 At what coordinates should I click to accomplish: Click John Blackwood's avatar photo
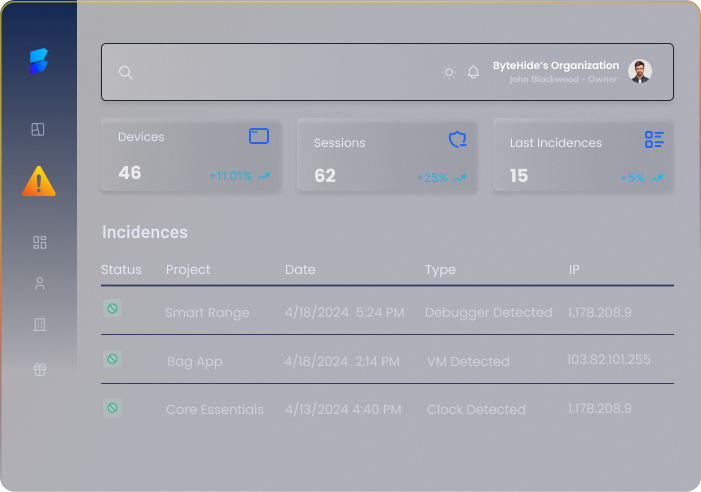[x=640, y=71]
